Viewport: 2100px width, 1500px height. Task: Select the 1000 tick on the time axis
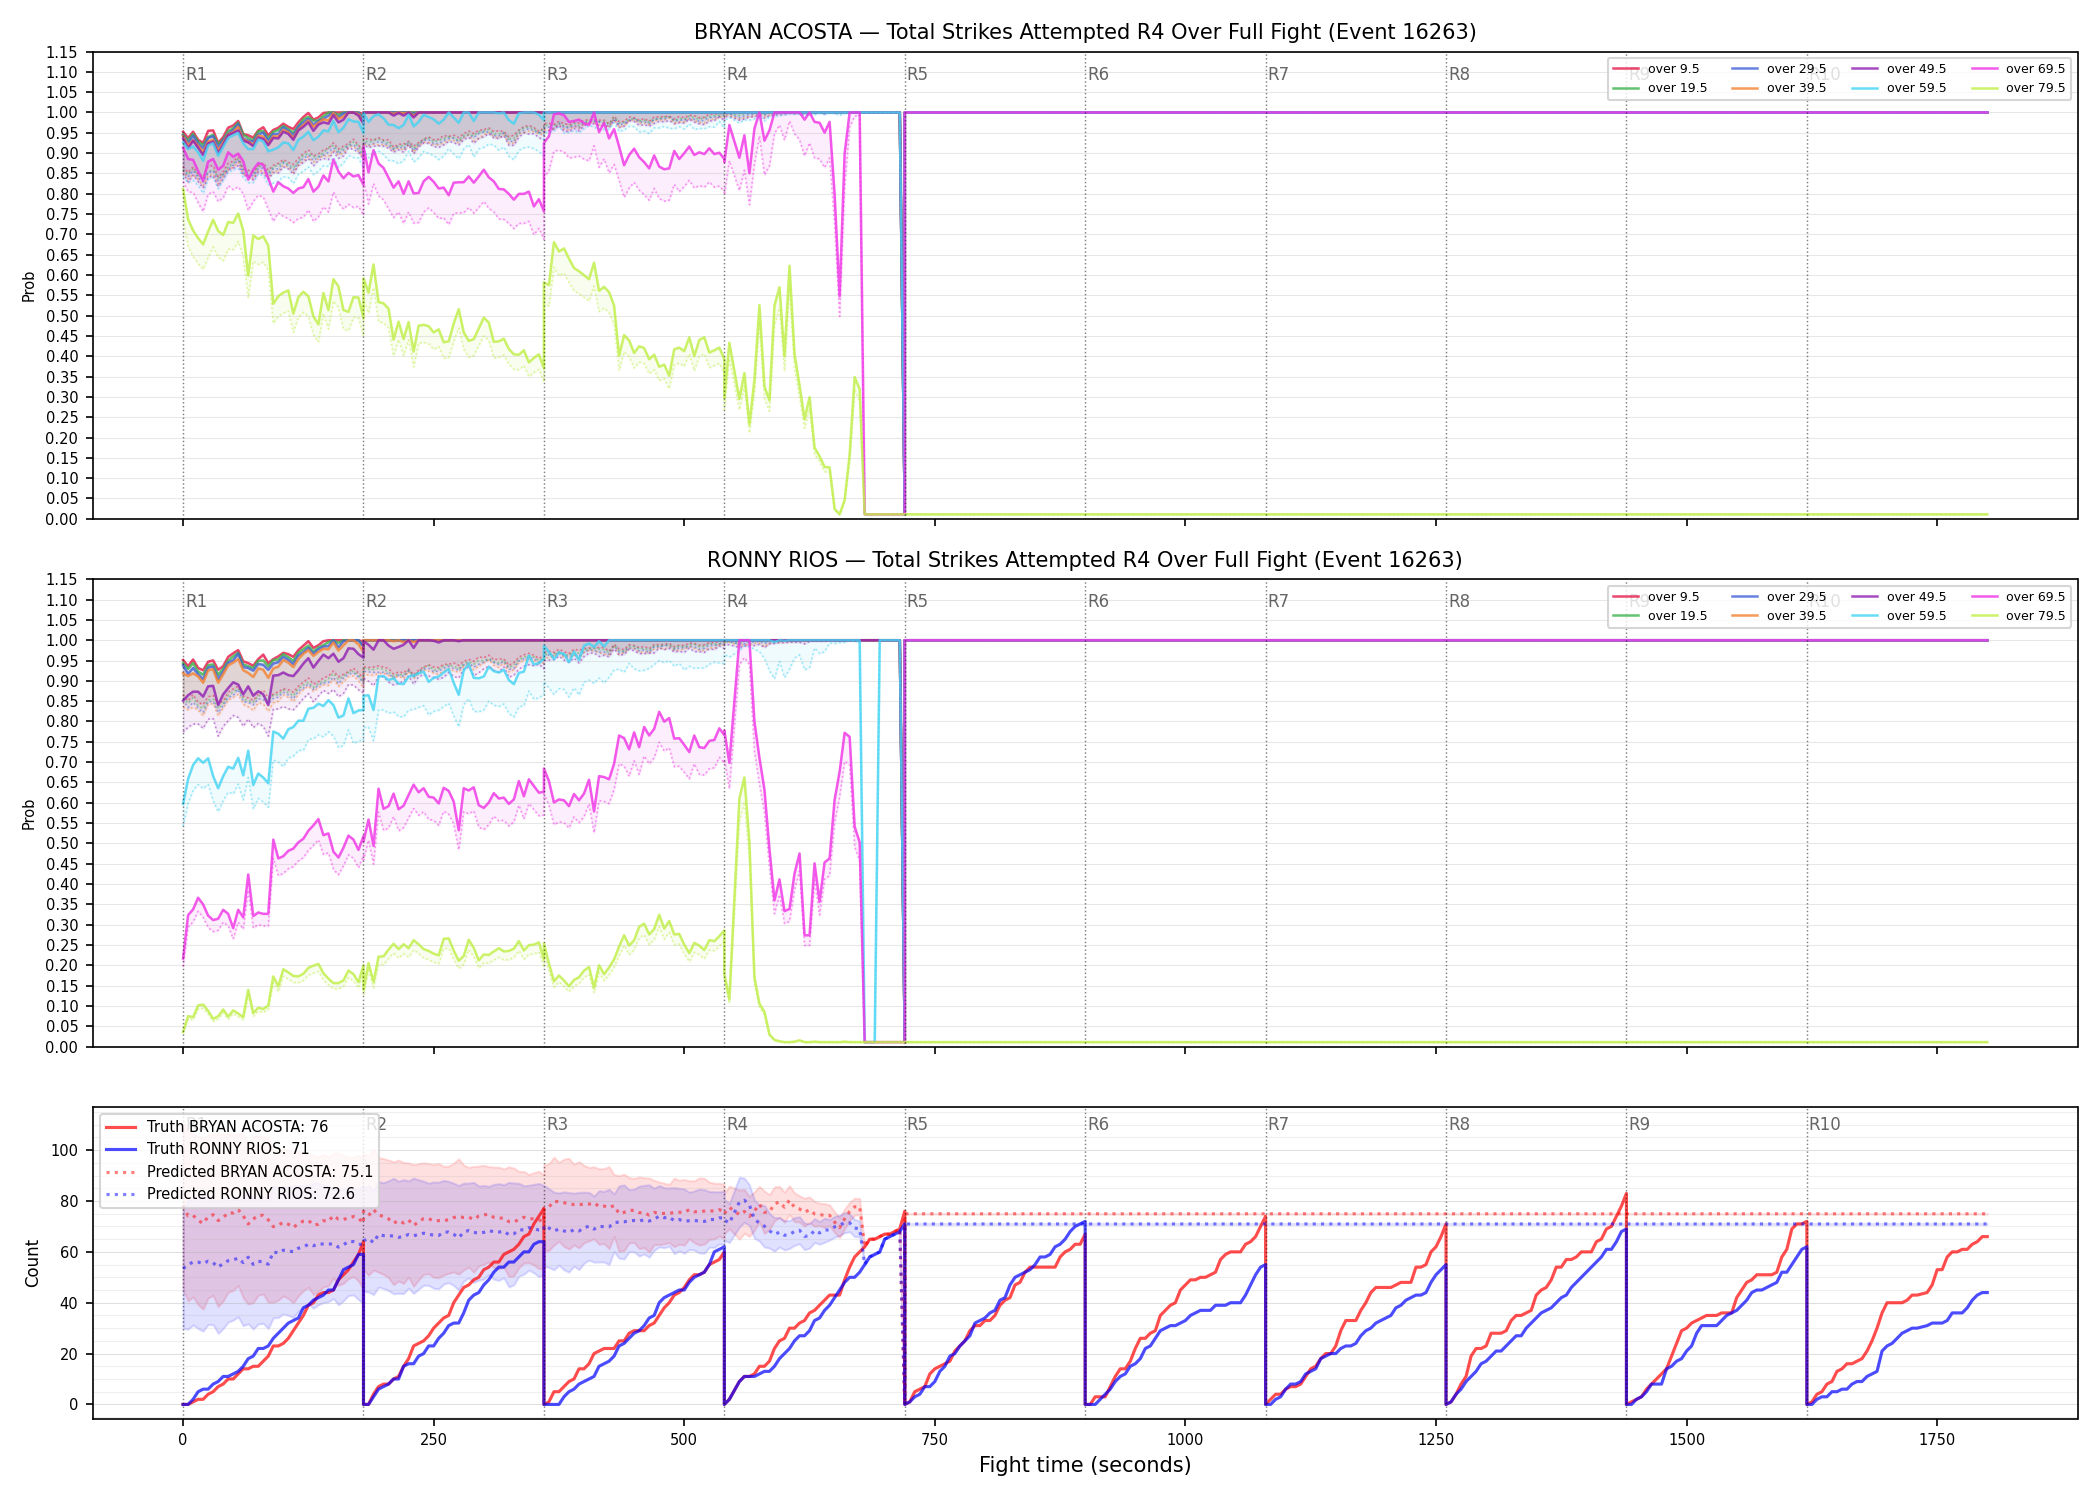pyautogui.click(x=1185, y=1440)
